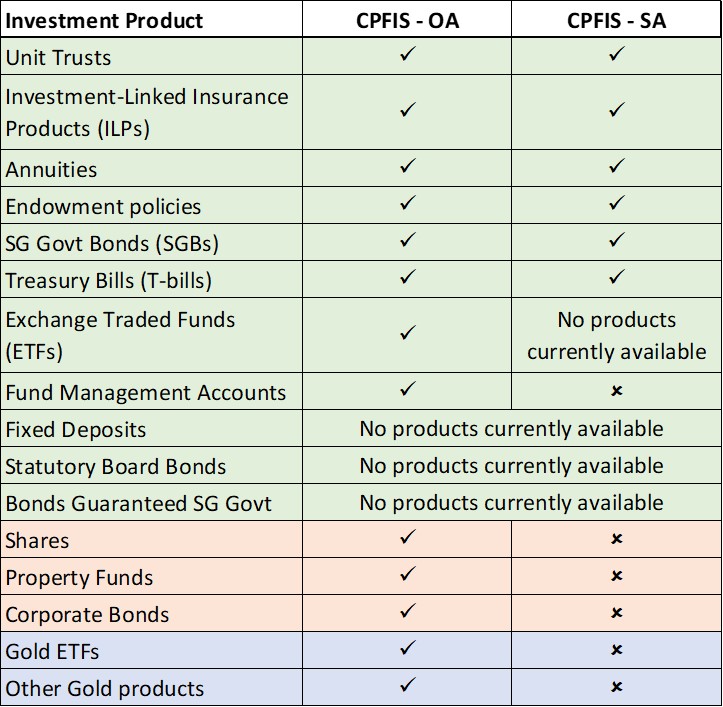Click the Fund Management Accounts cross mark

[616, 392]
